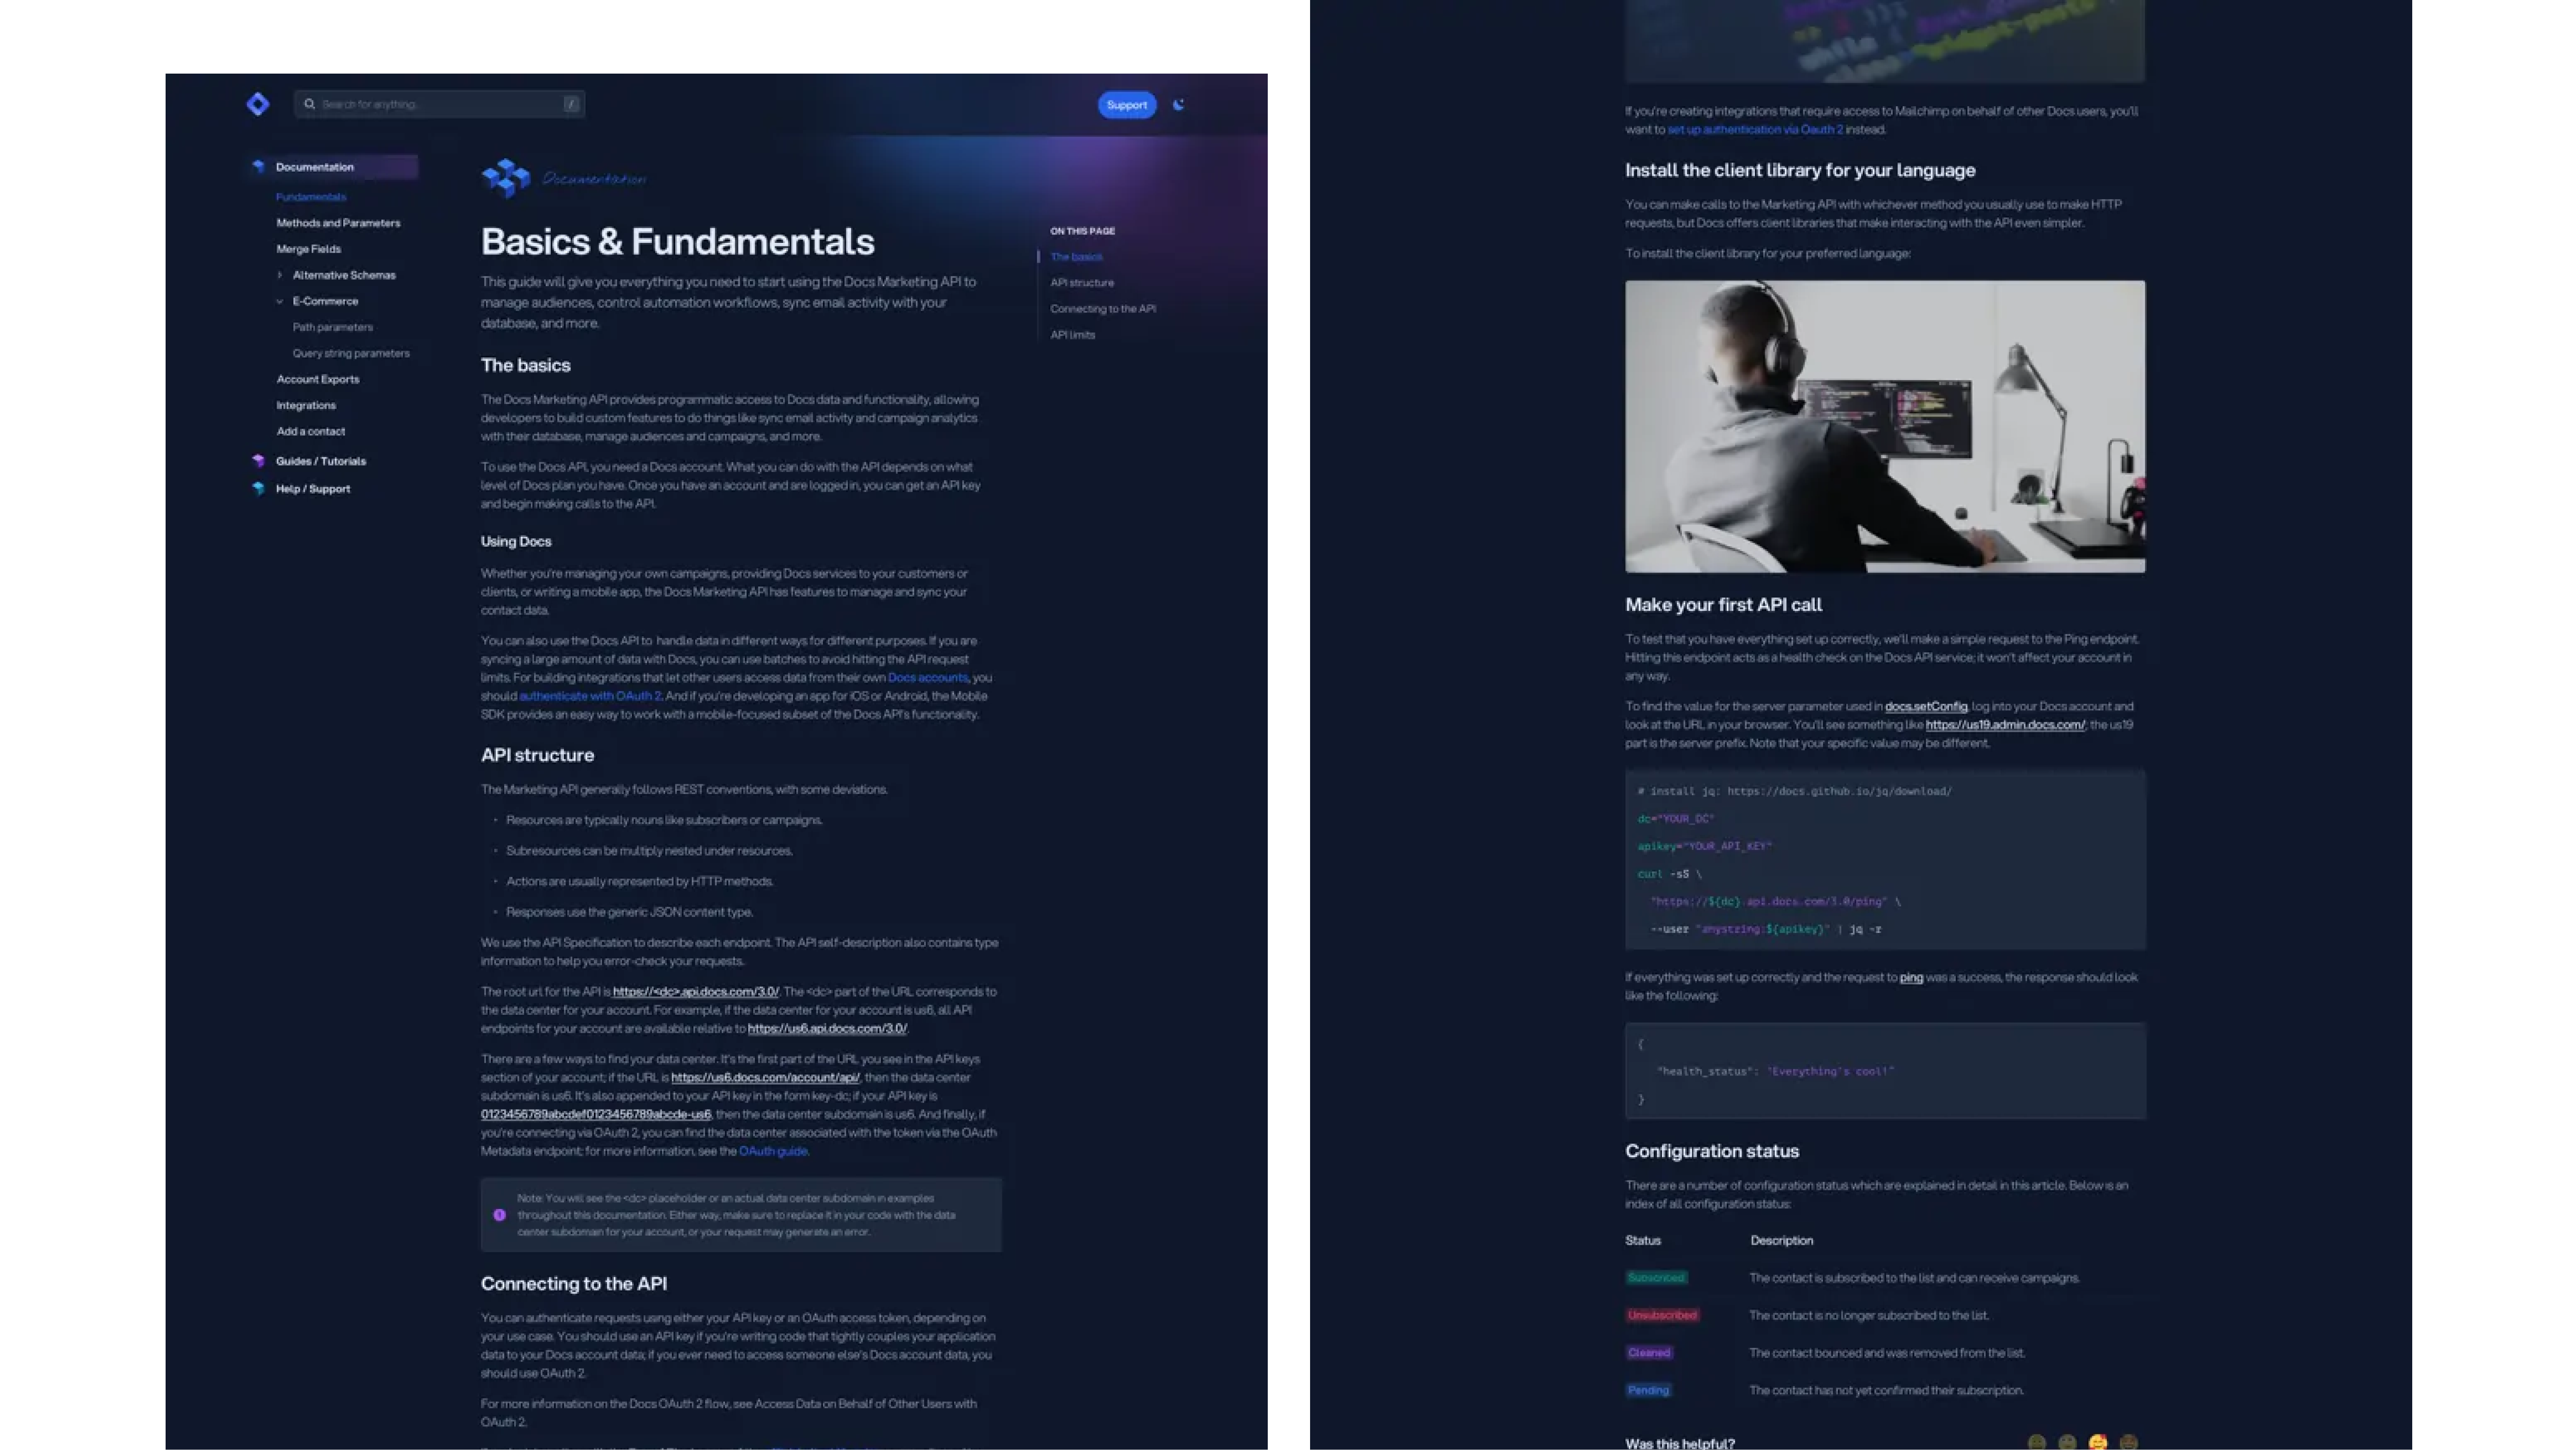This screenshot has width=2576, height=1450.
Task: Click the developer at desk photo
Action: click(1885, 427)
